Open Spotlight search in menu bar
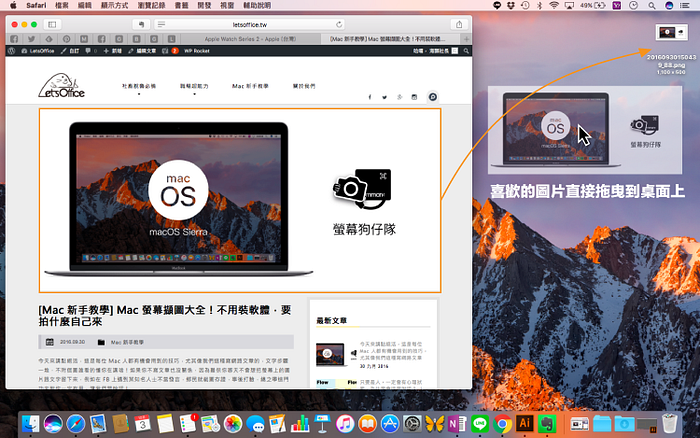Screen dimensions: 700x438 [652, 5]
